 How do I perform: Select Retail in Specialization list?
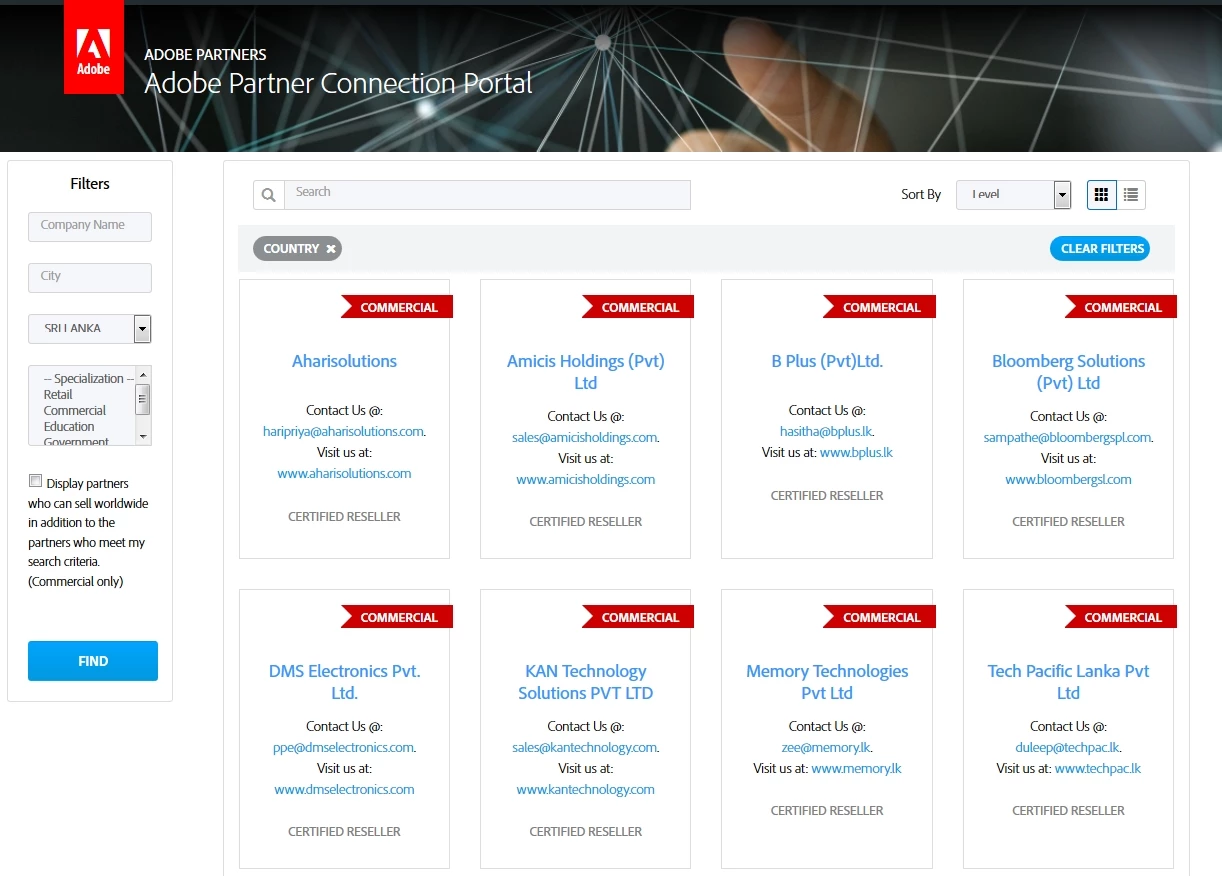[x=58, y=394]
